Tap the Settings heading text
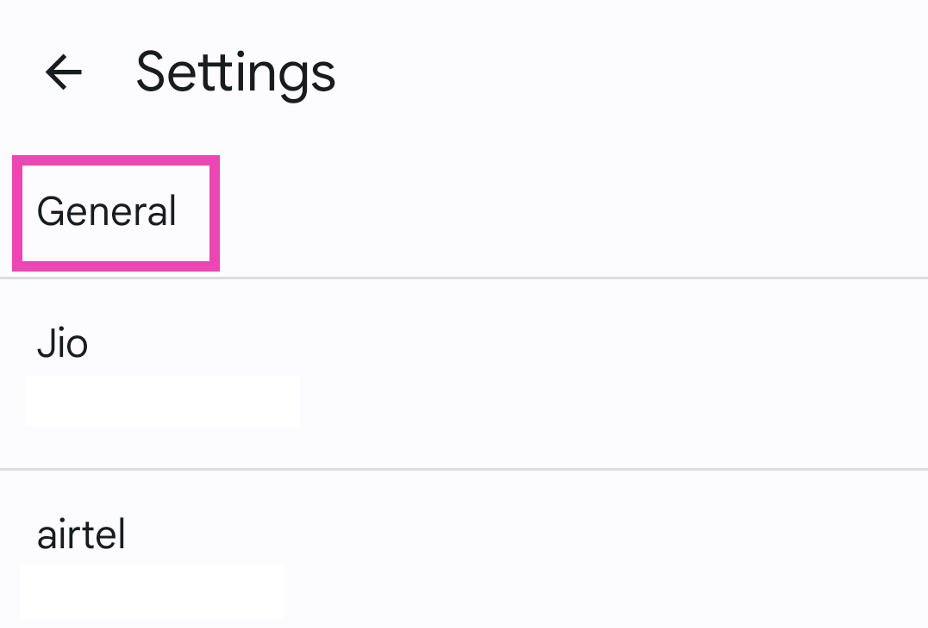Image resolution: width=928 pixels, height=628 pixels. click(235, 72)
